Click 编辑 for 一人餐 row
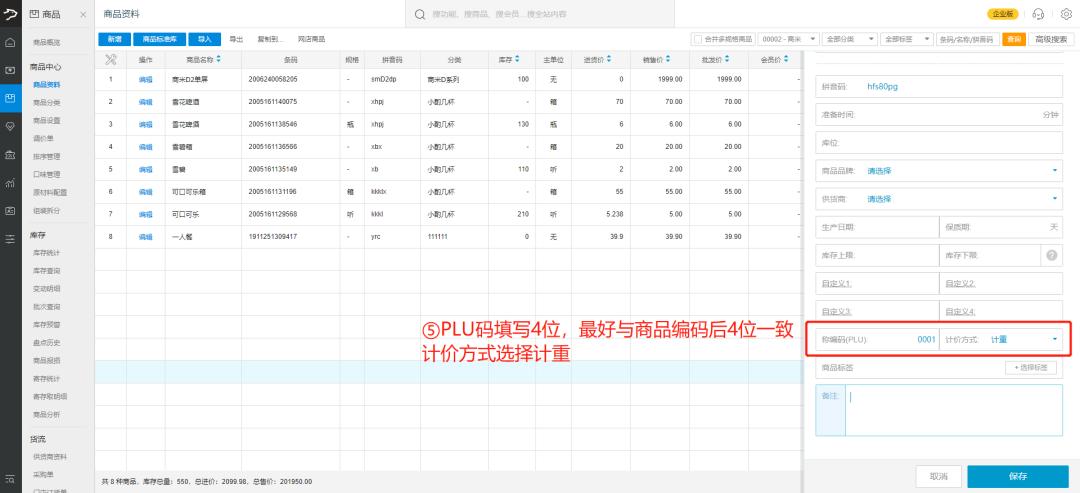The image size is (1080, 493). pos(145,237)
